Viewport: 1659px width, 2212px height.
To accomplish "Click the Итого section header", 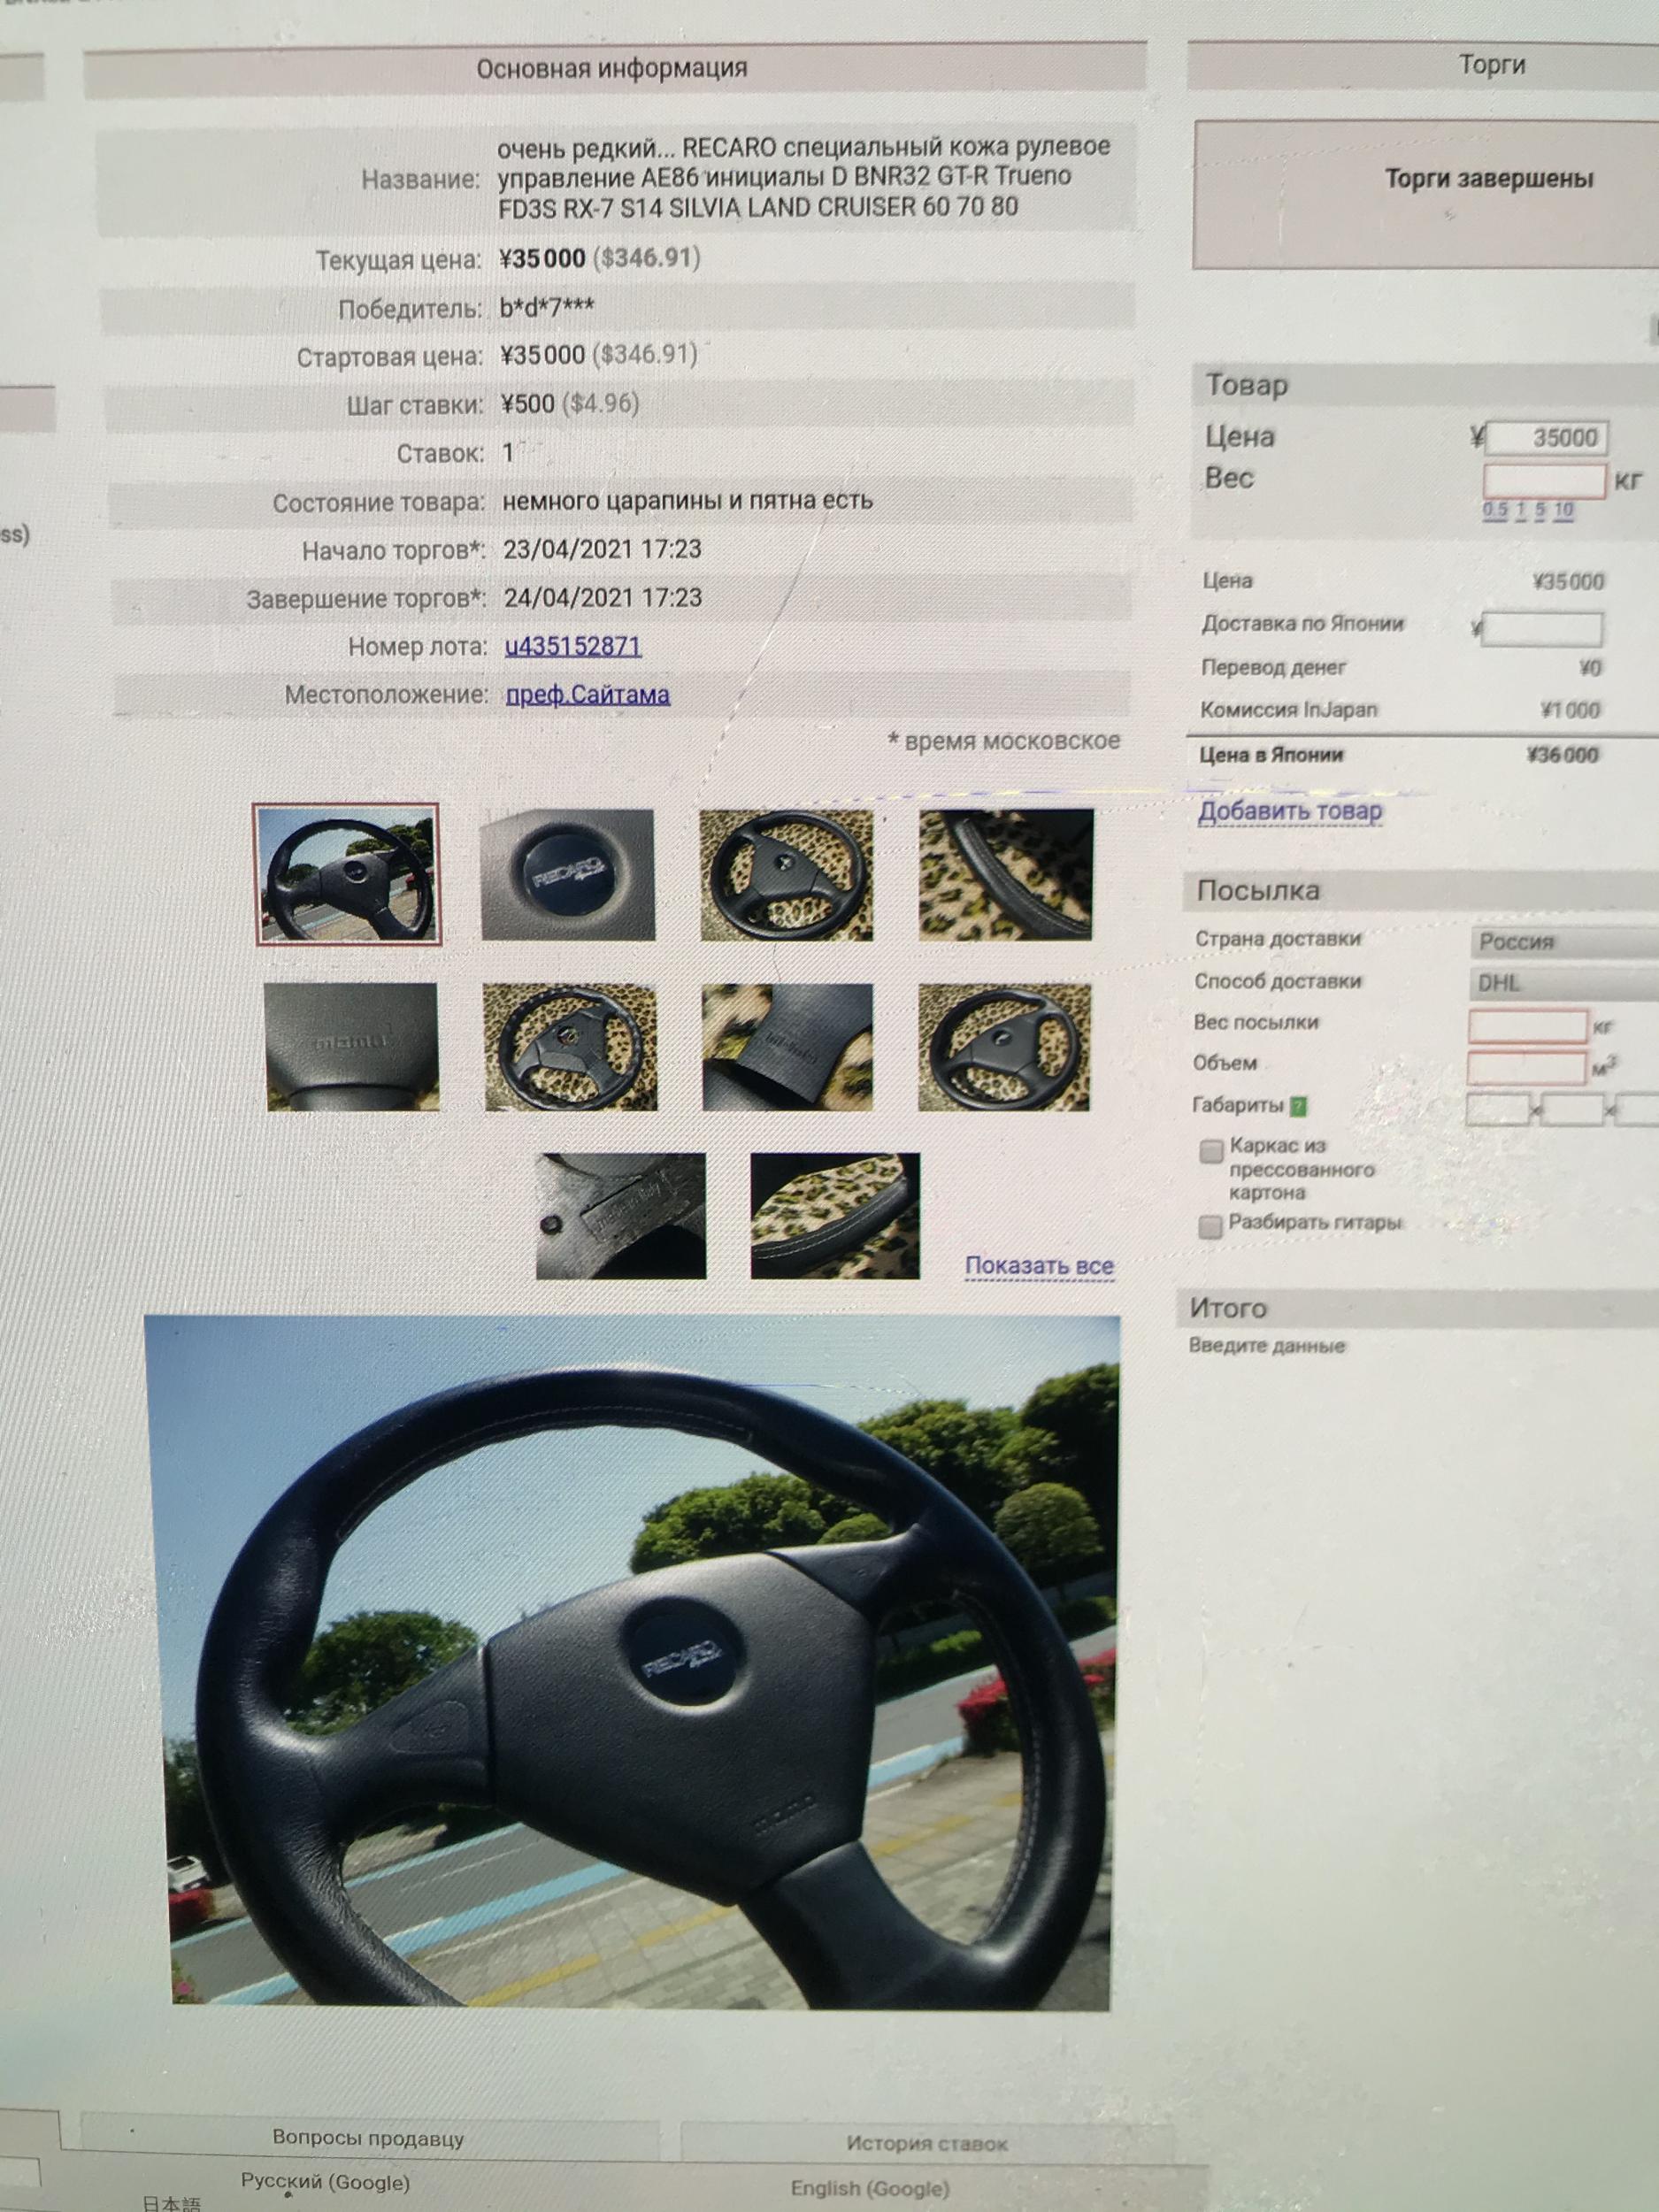I will [1420, 1308].
